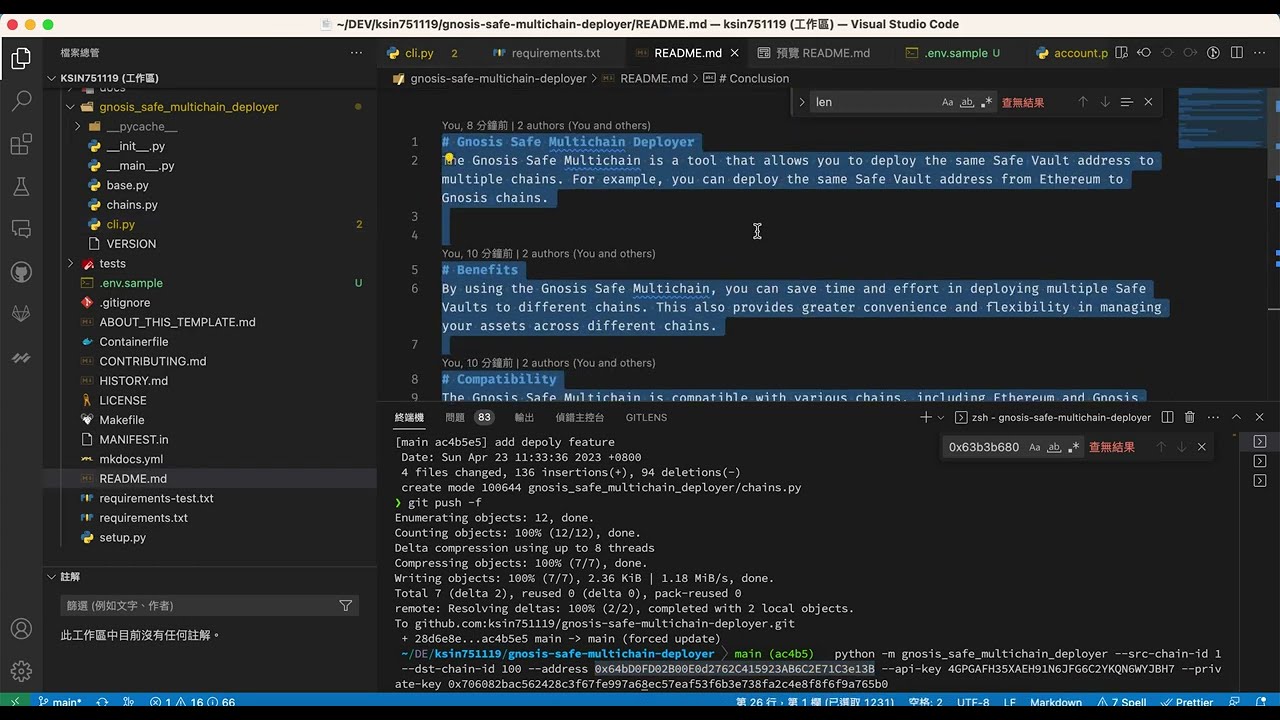Switch to the cli.py editor tab

click(x=420, y=53)
